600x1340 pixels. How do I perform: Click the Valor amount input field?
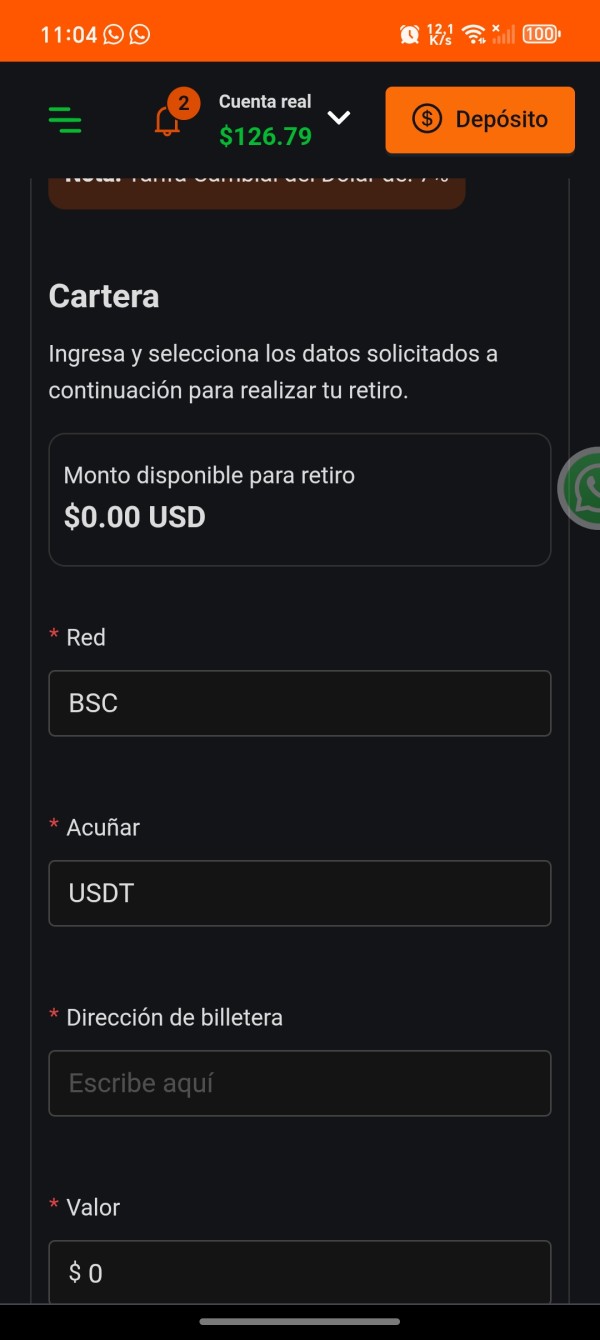(x=299, y=1271)
